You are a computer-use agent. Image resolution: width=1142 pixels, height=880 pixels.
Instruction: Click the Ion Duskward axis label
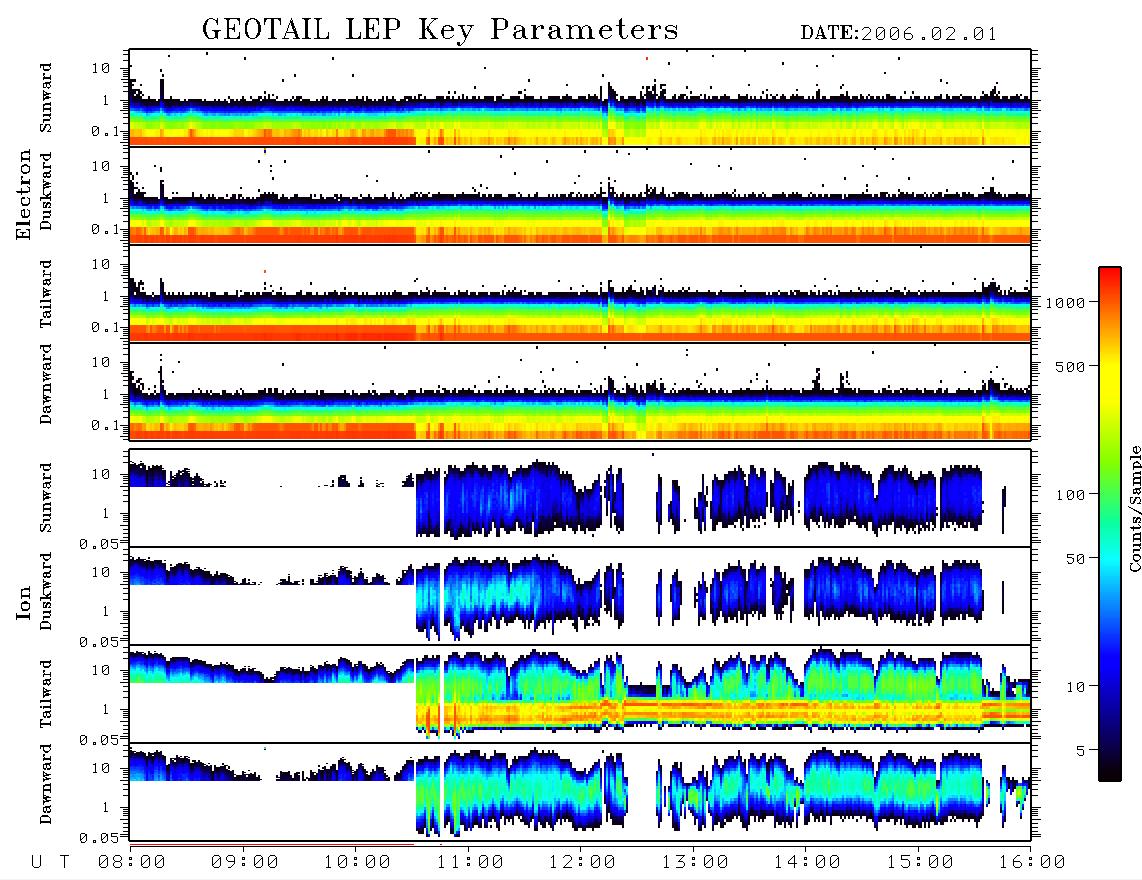coord(46,591)
